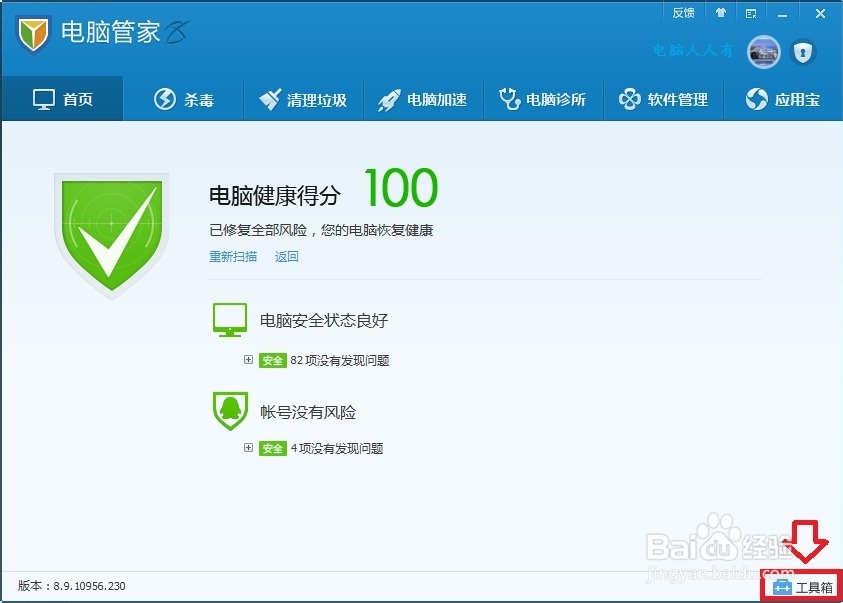This screenshot has height=603, width=843.
Task: Expand the 4项没有发现问题 list
Action: pos(248,447)
